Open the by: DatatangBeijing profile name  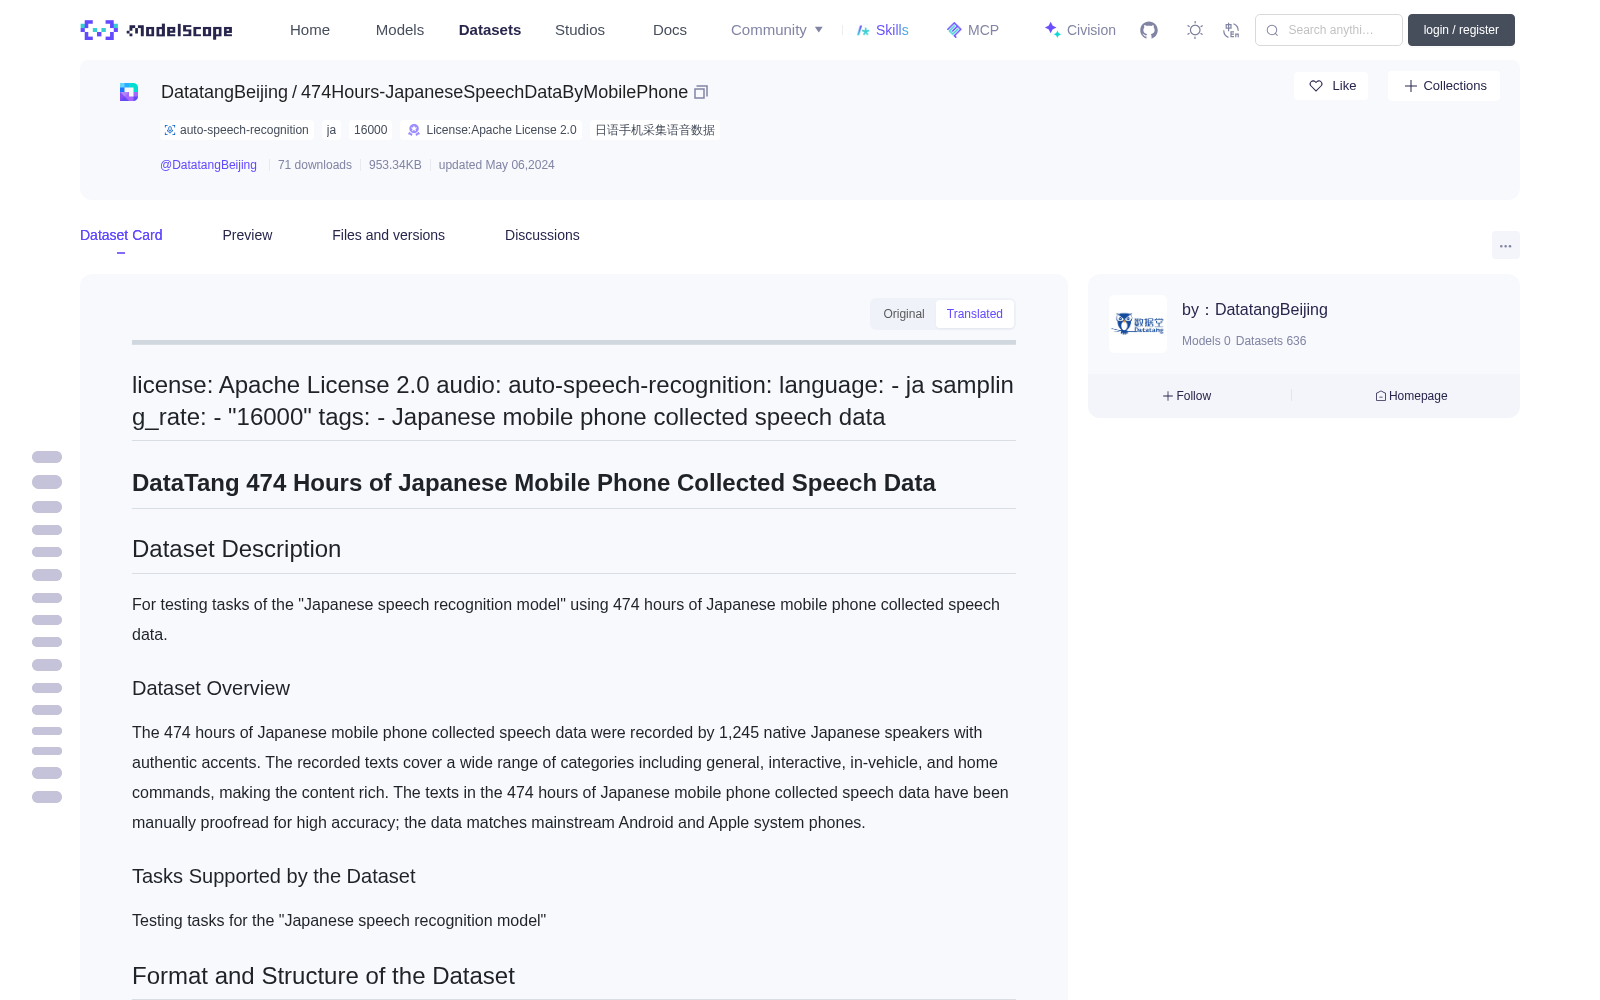[x=1255, y=310]
